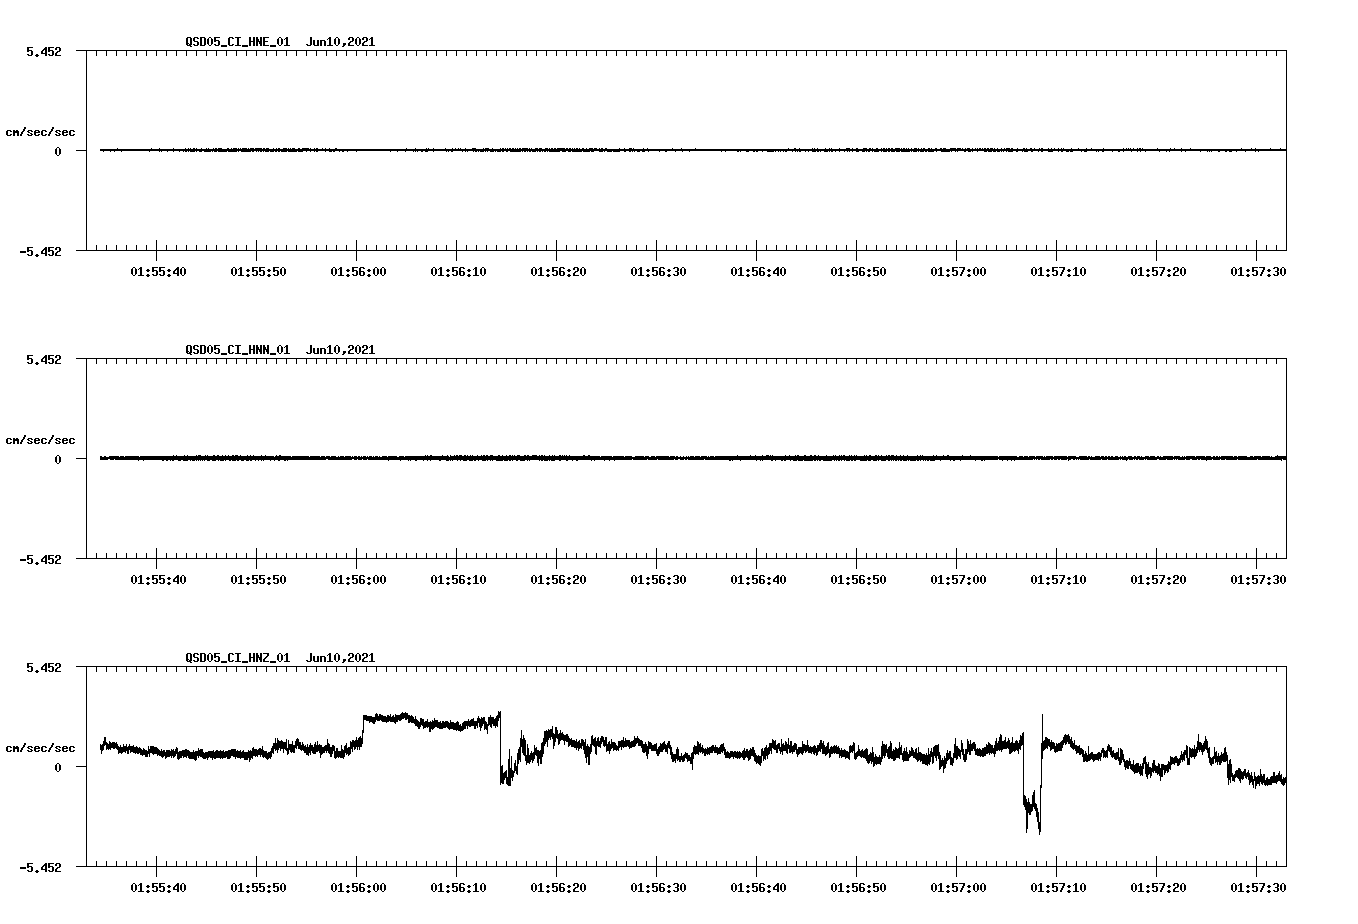Click the 0 axis label of HNE plot
The image size is (1358, 924).
point(58,151)
